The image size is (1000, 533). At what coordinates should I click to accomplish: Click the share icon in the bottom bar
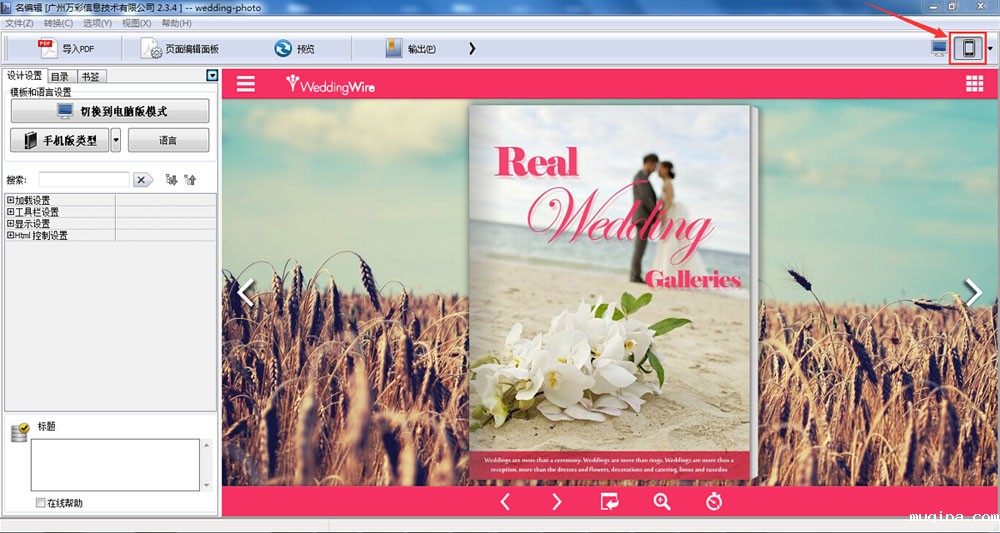(610, 502)
